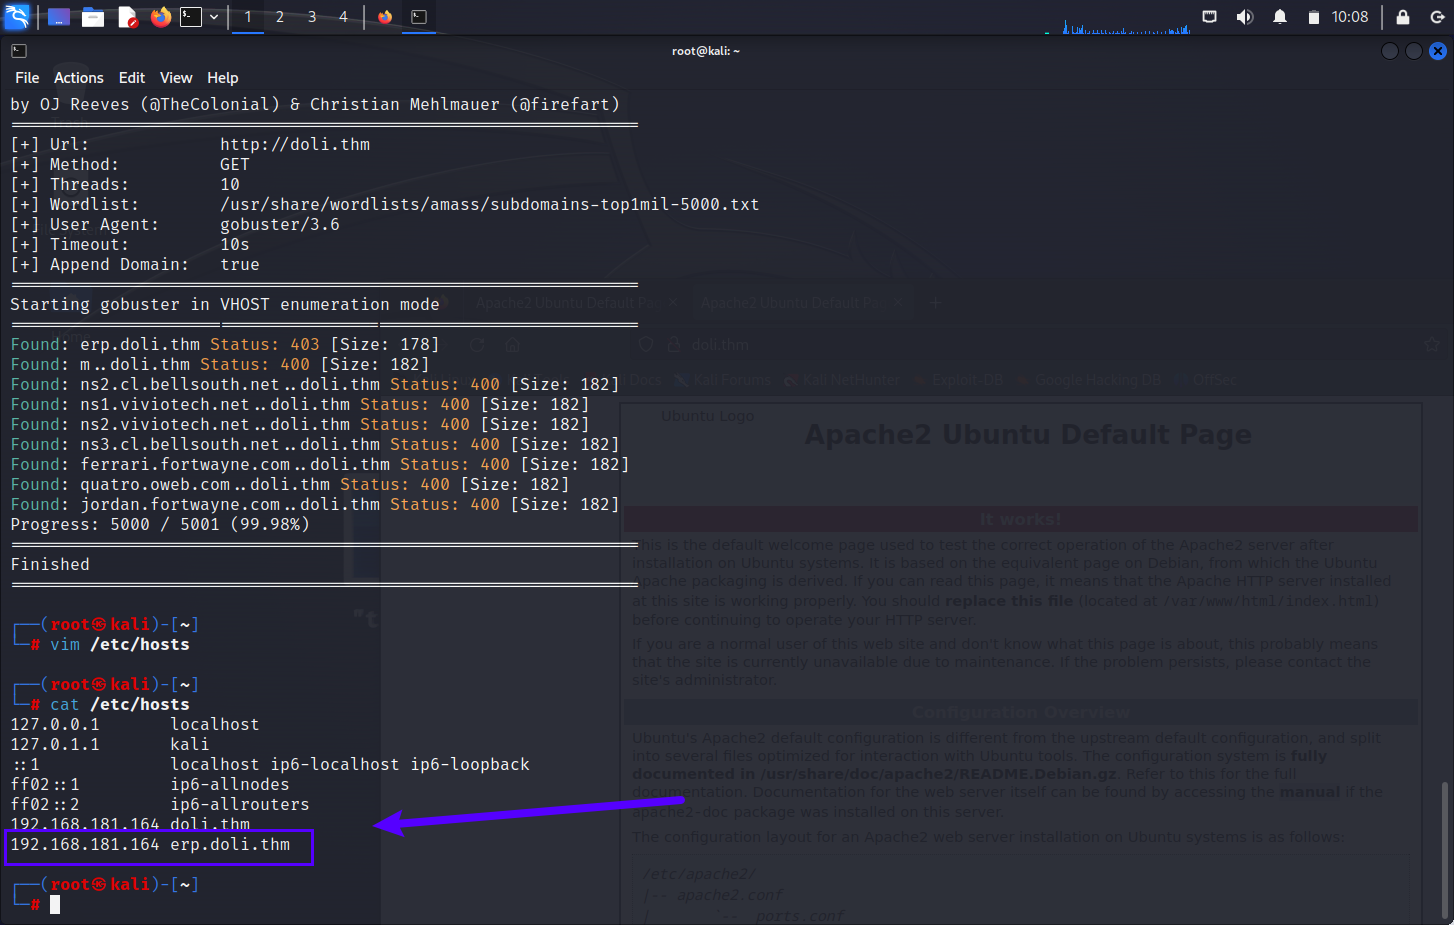Open the View menu
The width and height of the screenshot is (1454, 925).
(x=176, y=78)
